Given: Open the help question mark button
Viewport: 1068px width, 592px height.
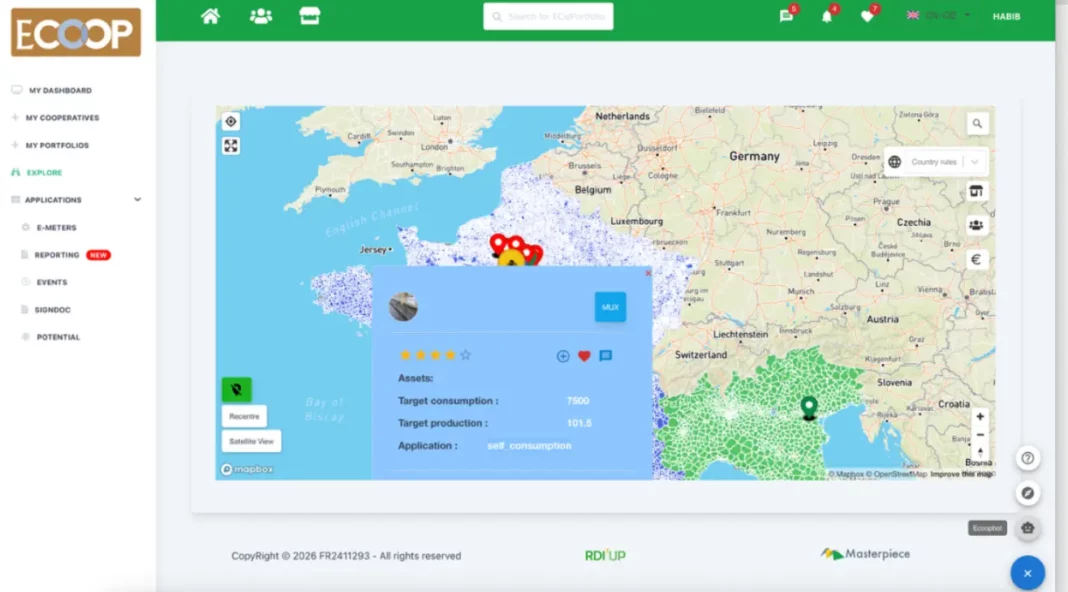Looking at the screenshot, I should pos(1028,458).
